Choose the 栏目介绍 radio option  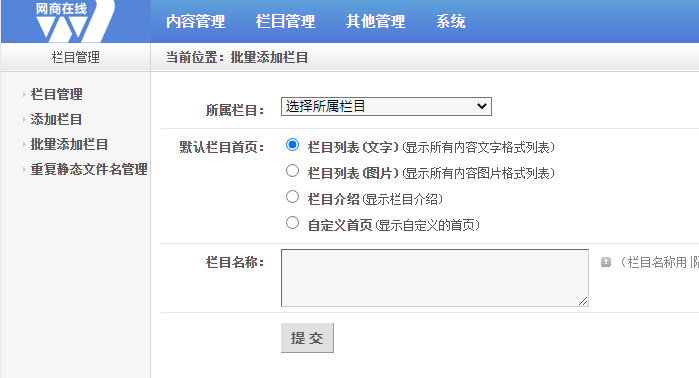tap(292, 197)
